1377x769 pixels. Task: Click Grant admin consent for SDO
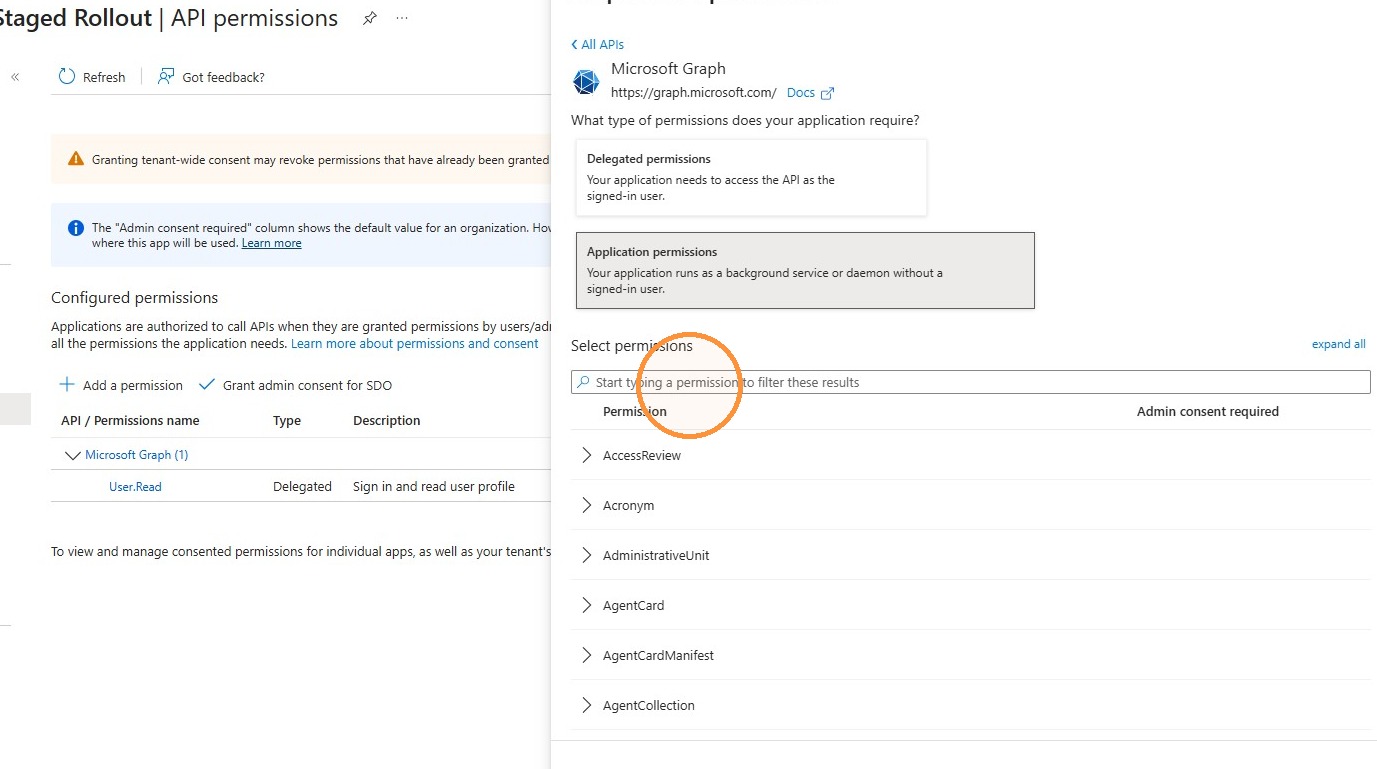[x=295, y=385]
